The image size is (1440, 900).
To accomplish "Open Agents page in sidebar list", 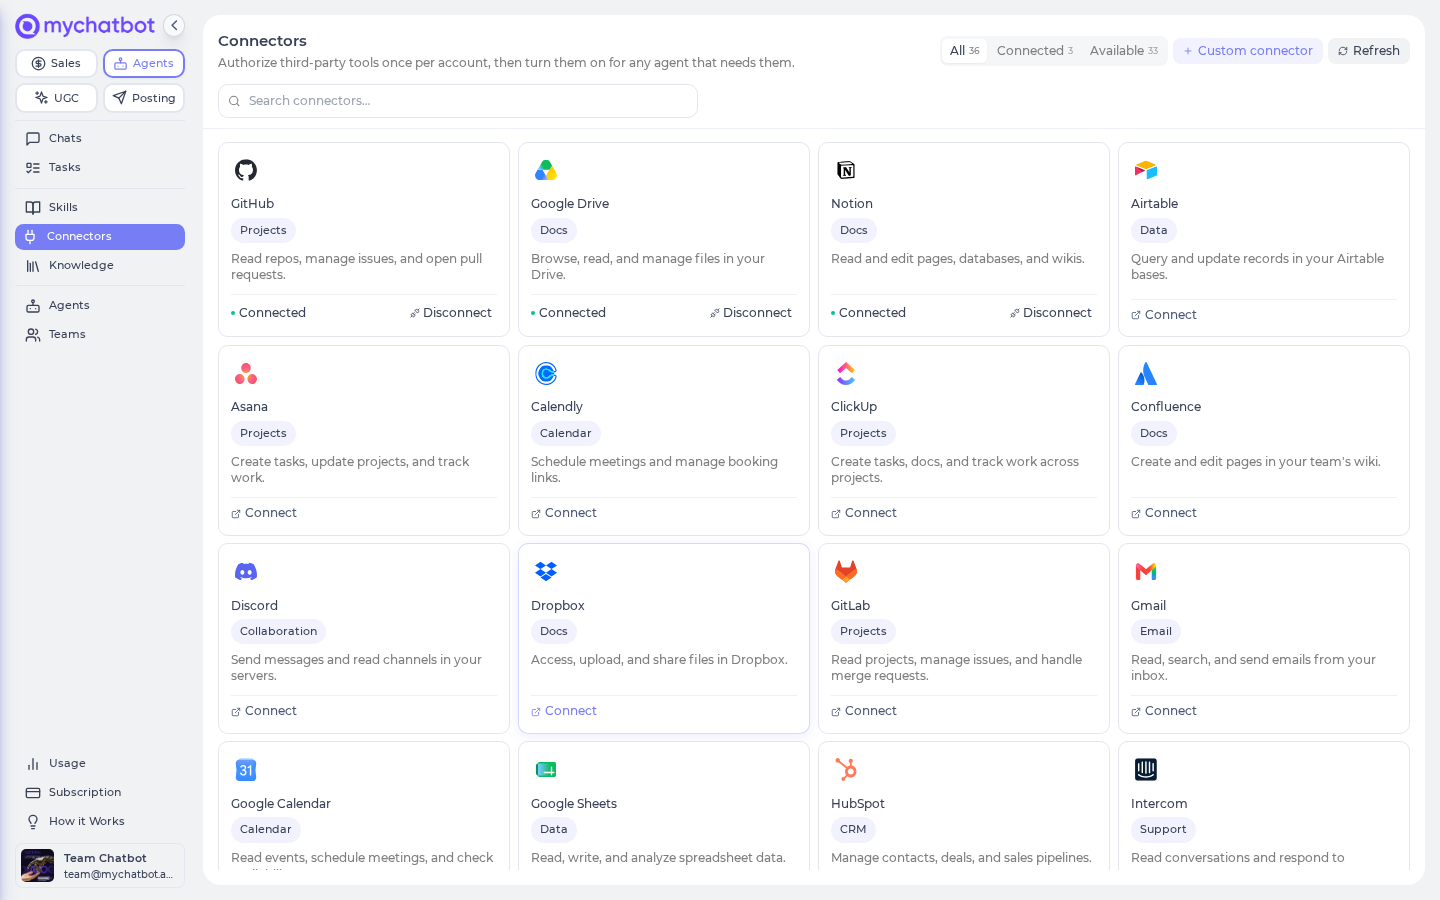I will tap(100, 305).
